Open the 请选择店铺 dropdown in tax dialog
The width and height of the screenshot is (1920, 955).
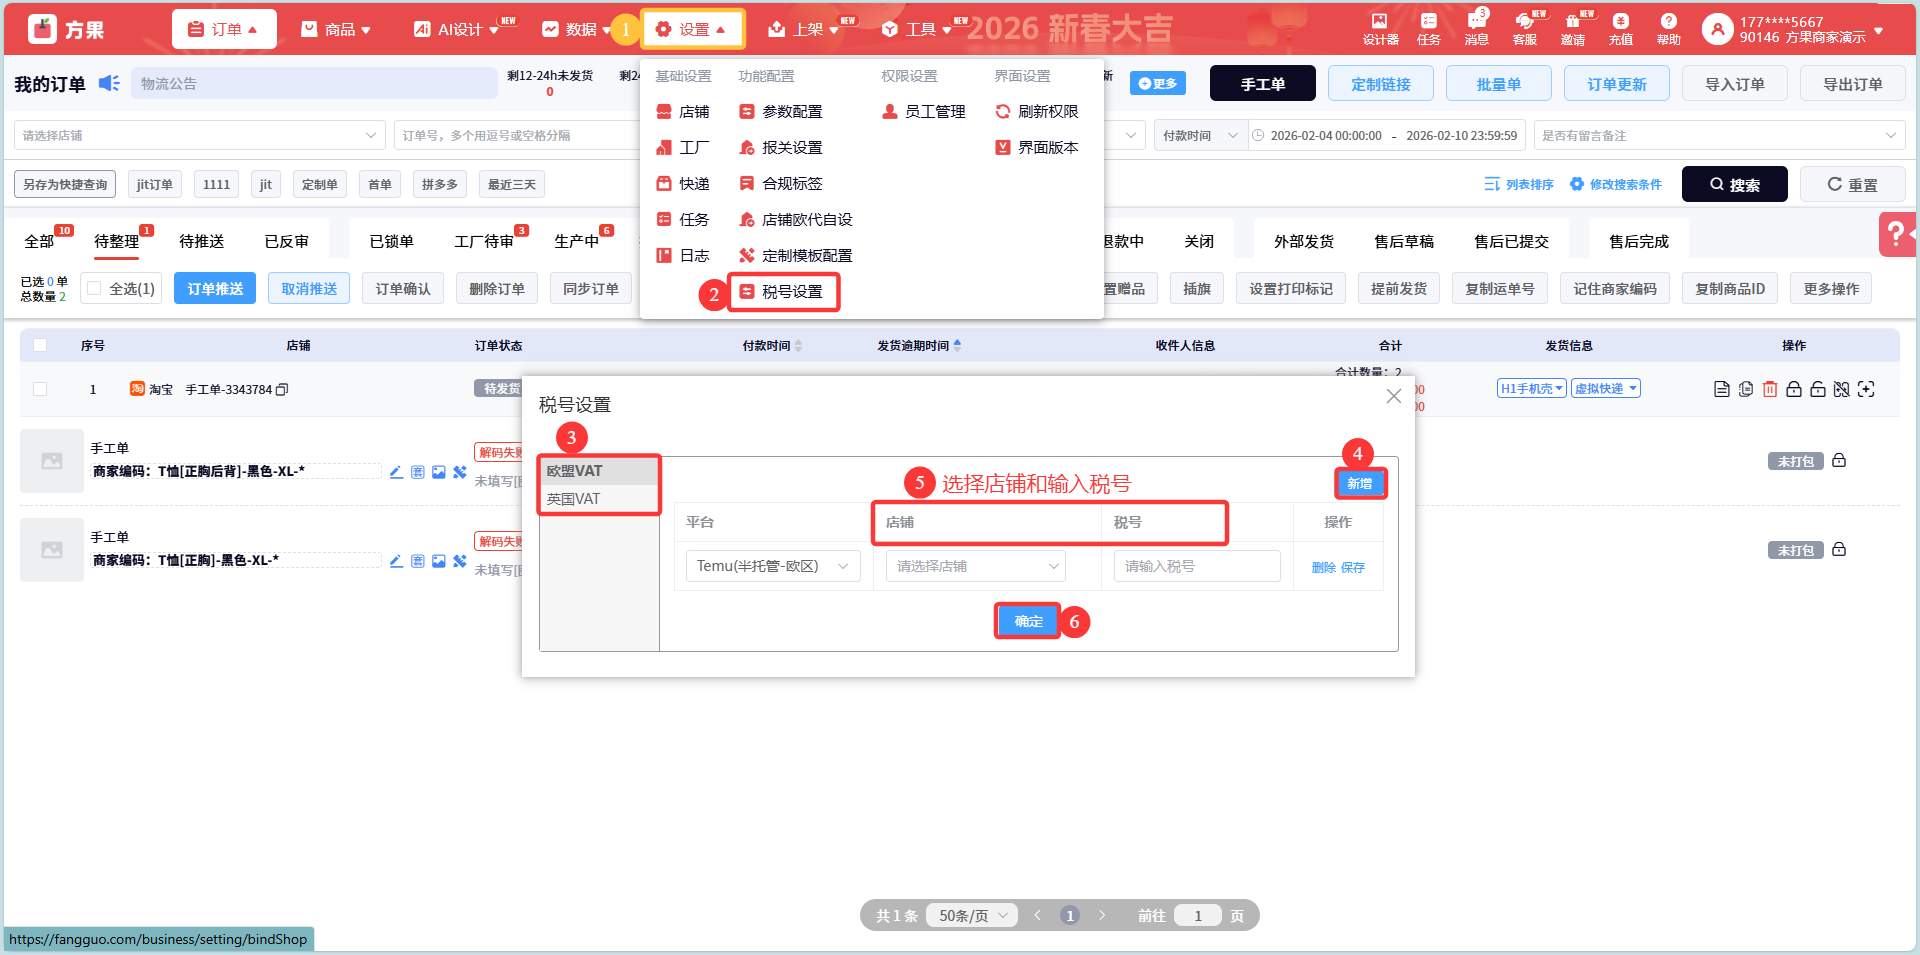pos(976,566)
